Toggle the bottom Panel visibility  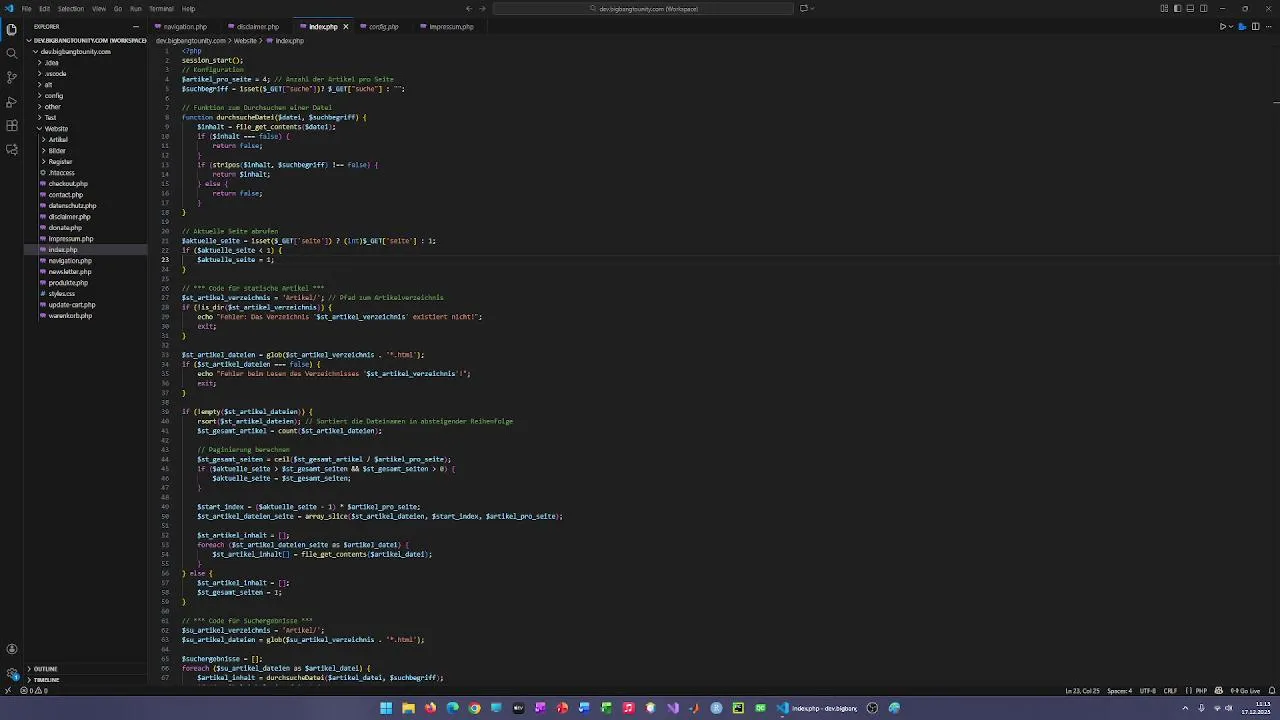1190,8
